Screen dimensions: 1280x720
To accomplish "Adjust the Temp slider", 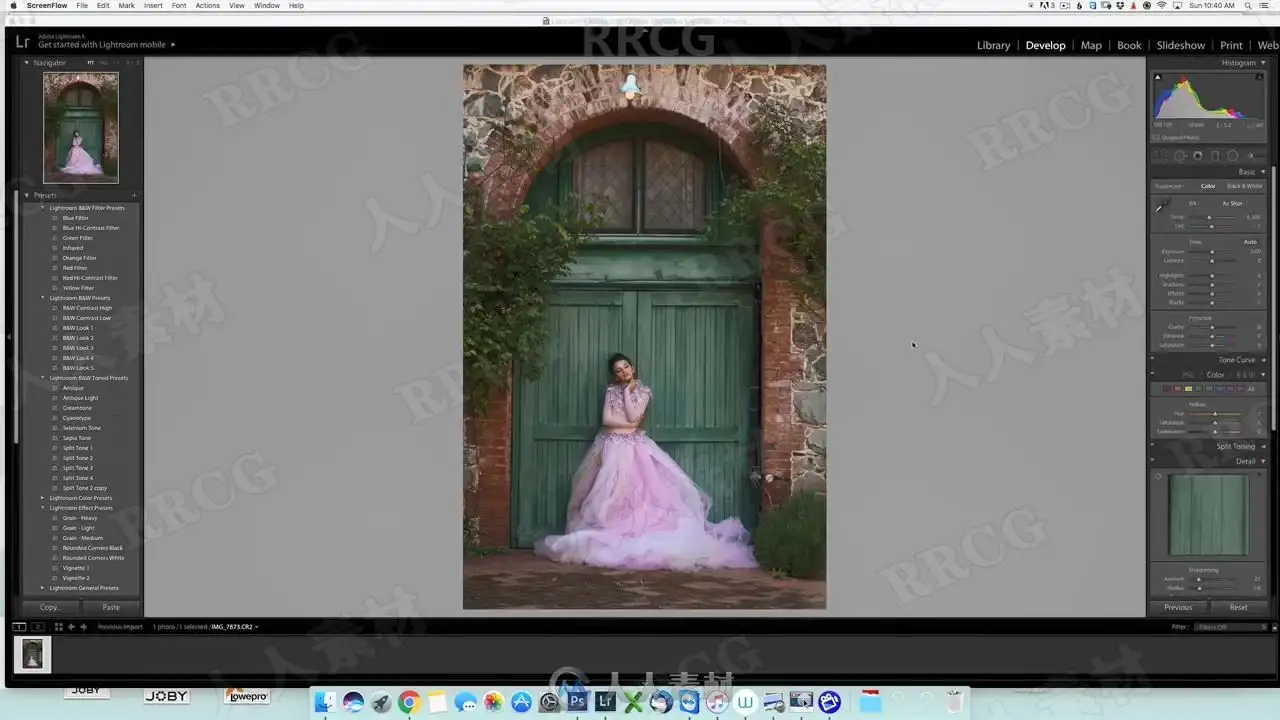I will (1209, 217).
